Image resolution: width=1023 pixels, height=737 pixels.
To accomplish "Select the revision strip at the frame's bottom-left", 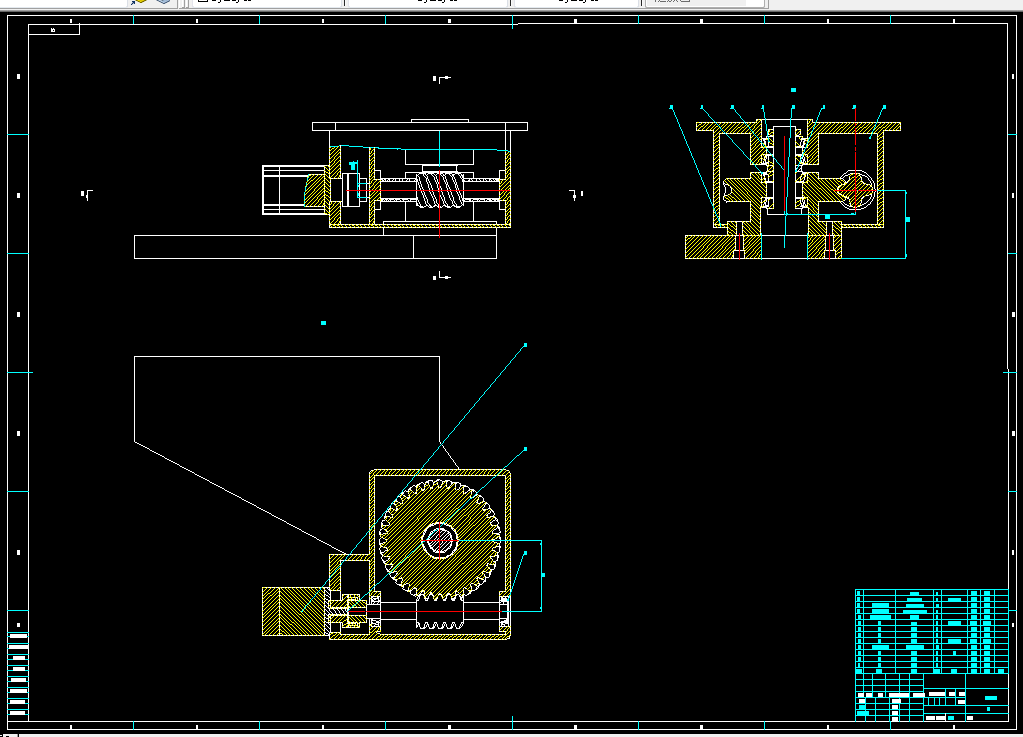I will click(18, 675).
